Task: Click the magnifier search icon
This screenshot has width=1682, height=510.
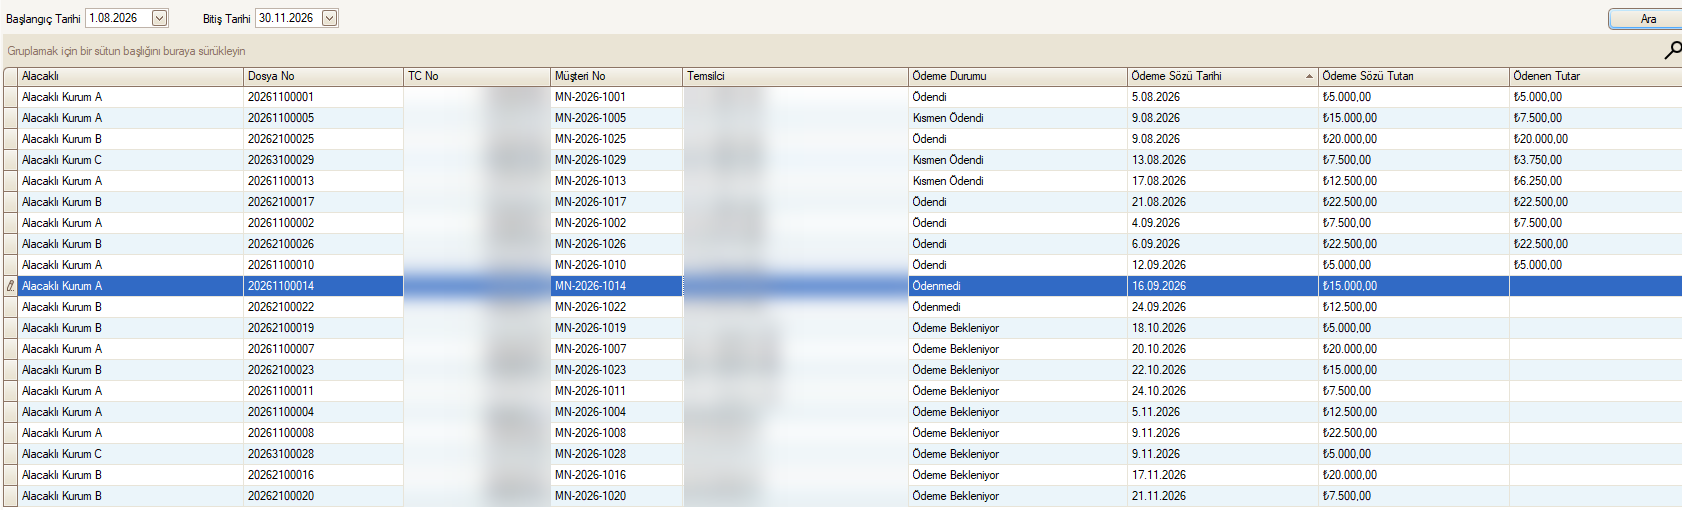Action: pyautogui.click(x=1672, y=50)
